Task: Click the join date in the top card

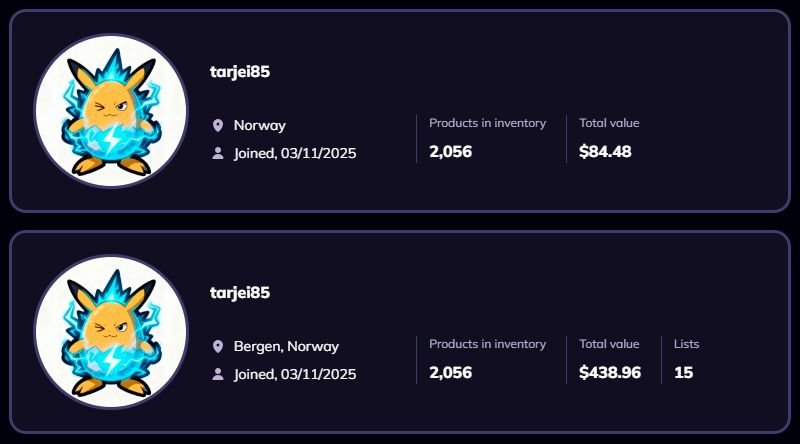Action: [295, 153]
